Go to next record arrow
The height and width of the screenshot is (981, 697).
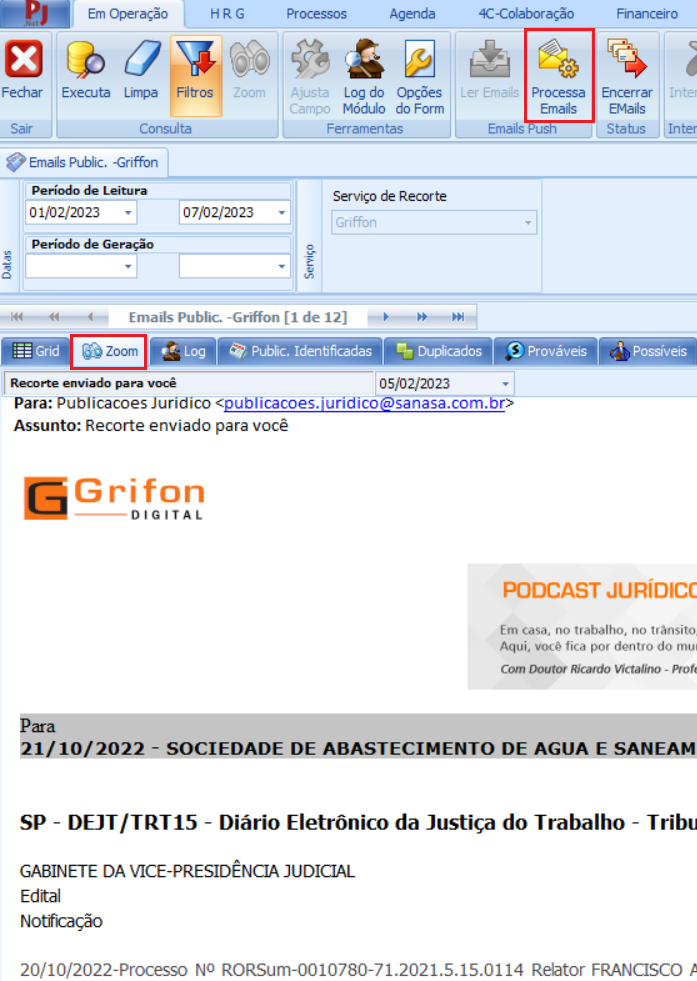[x=385, y=317]
